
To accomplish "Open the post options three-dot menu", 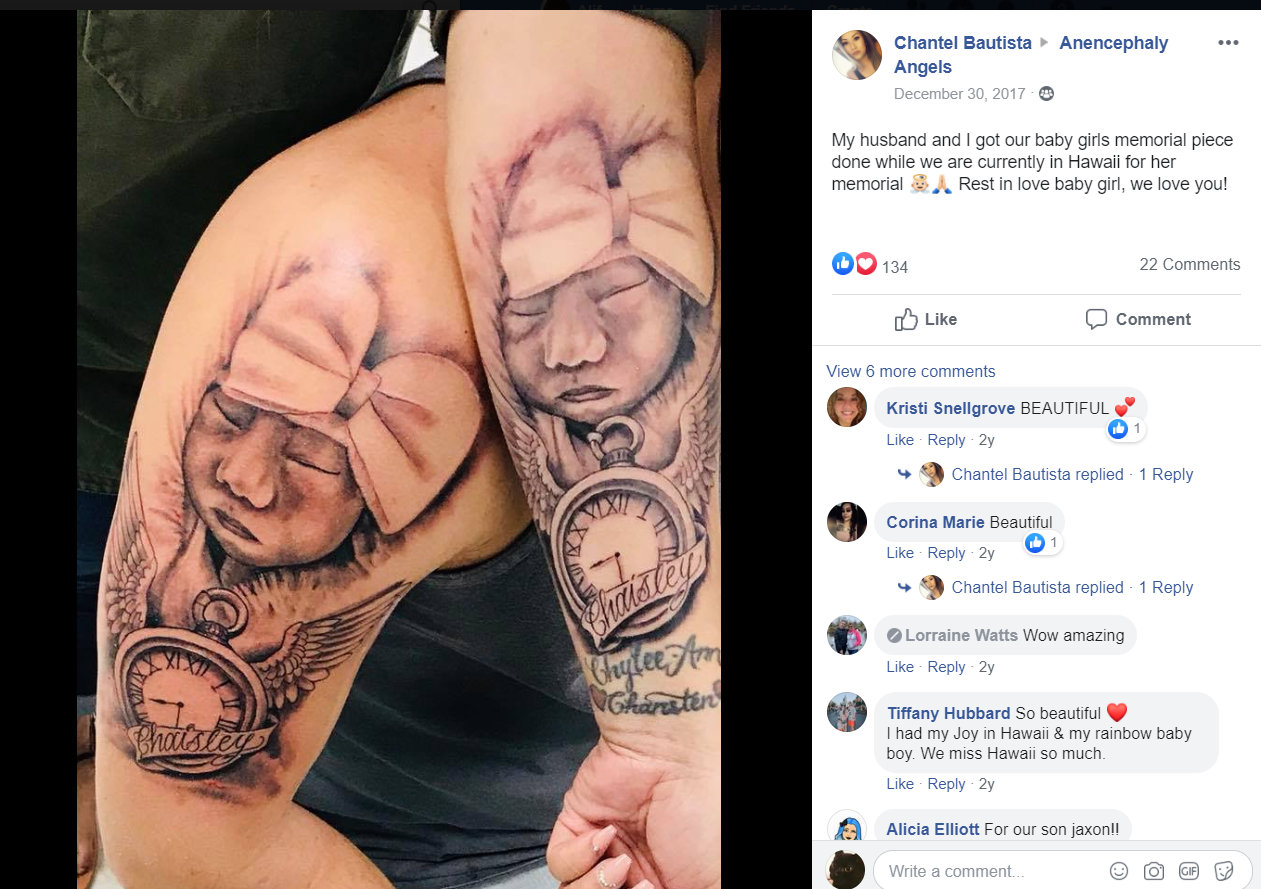I will 1228,43.
